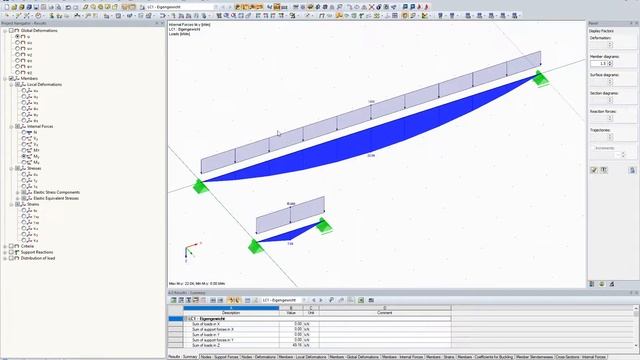Image resolution: width=640 pixels, height=360 pixels.
Task: Go to previous load case in main toolbar
Action: 223,7
